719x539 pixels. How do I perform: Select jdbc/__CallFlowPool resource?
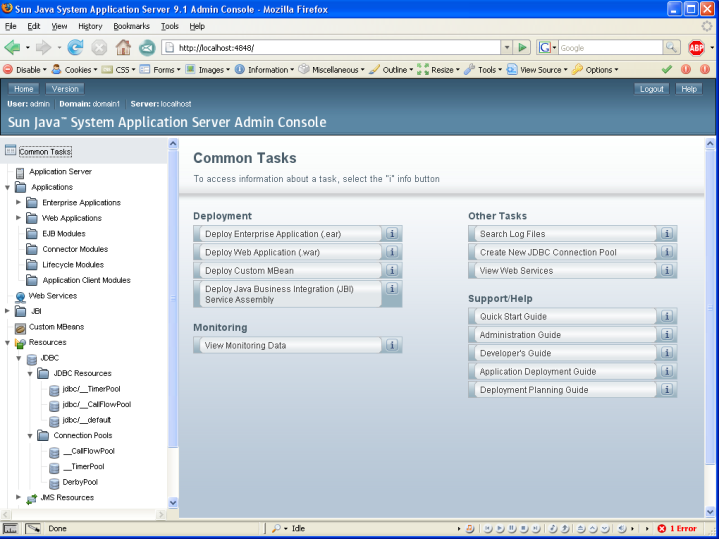click(97, 405)
